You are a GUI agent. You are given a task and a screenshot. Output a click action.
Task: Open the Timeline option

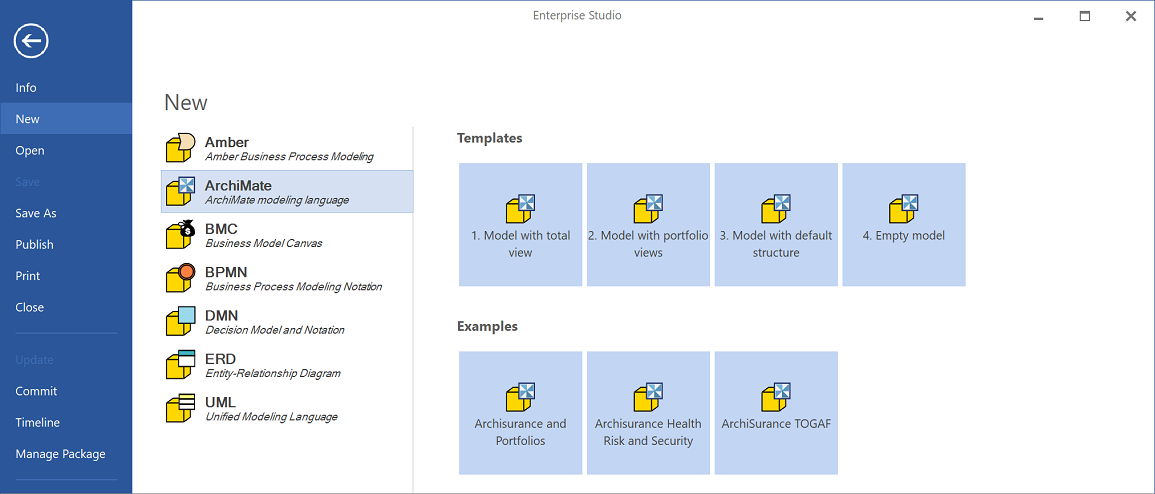38,422
